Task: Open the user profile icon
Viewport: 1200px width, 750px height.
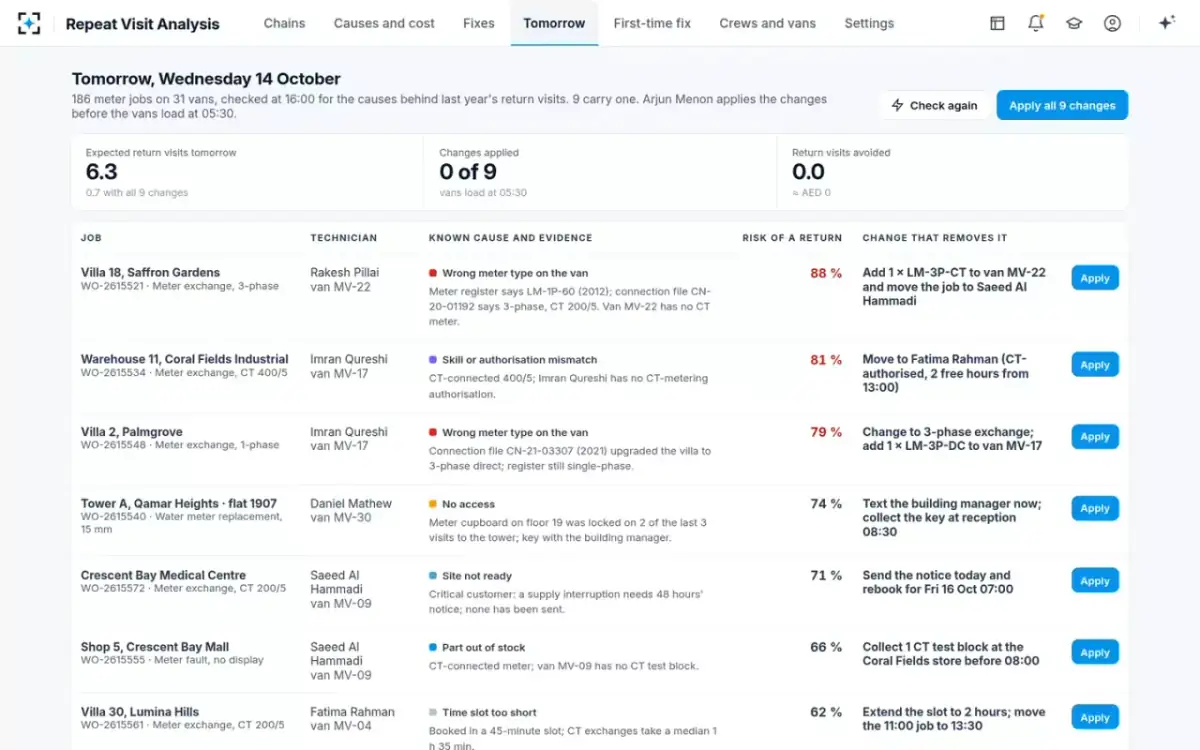Action: 1112,23
